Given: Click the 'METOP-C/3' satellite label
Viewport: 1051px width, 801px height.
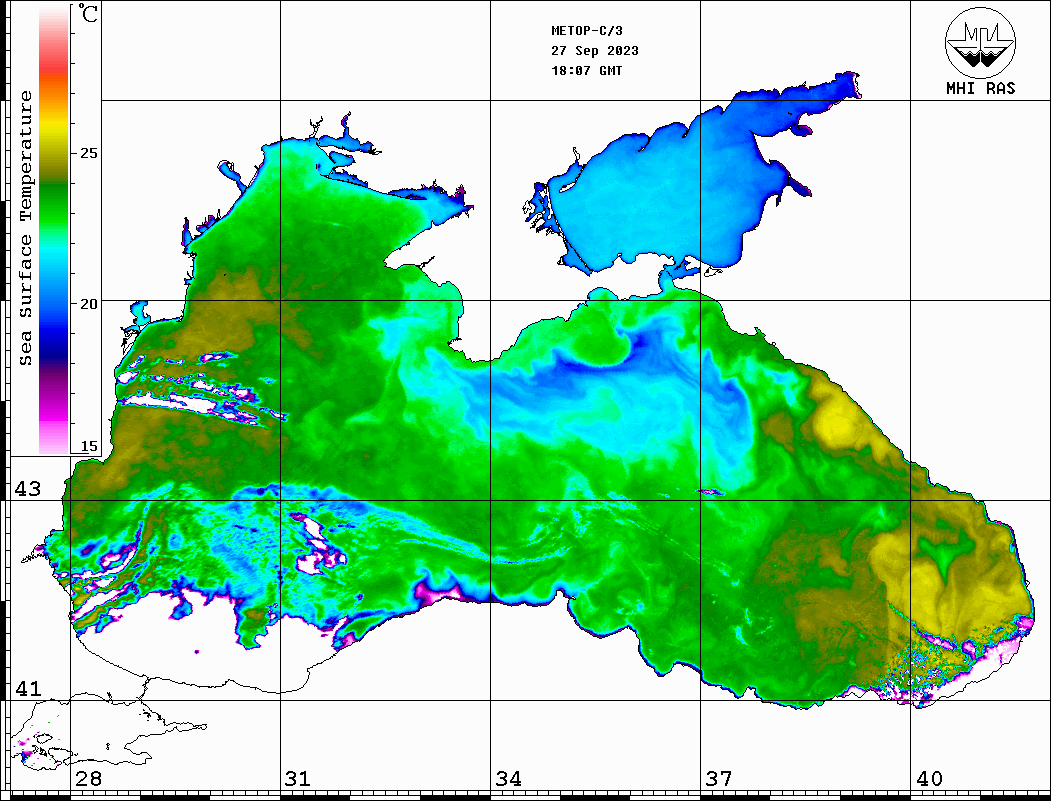Looking at the screenshot, I should 586,31.
